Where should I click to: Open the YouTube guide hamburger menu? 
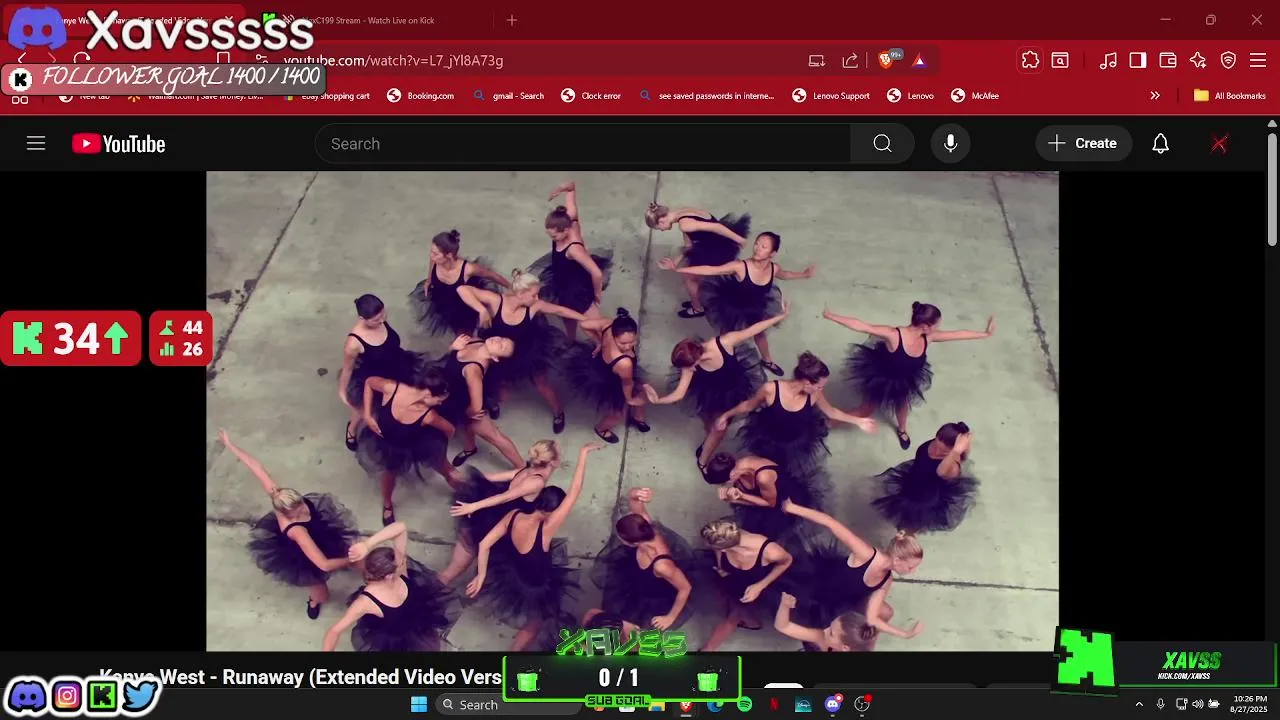pyautogui.click(x=36, y=144)
